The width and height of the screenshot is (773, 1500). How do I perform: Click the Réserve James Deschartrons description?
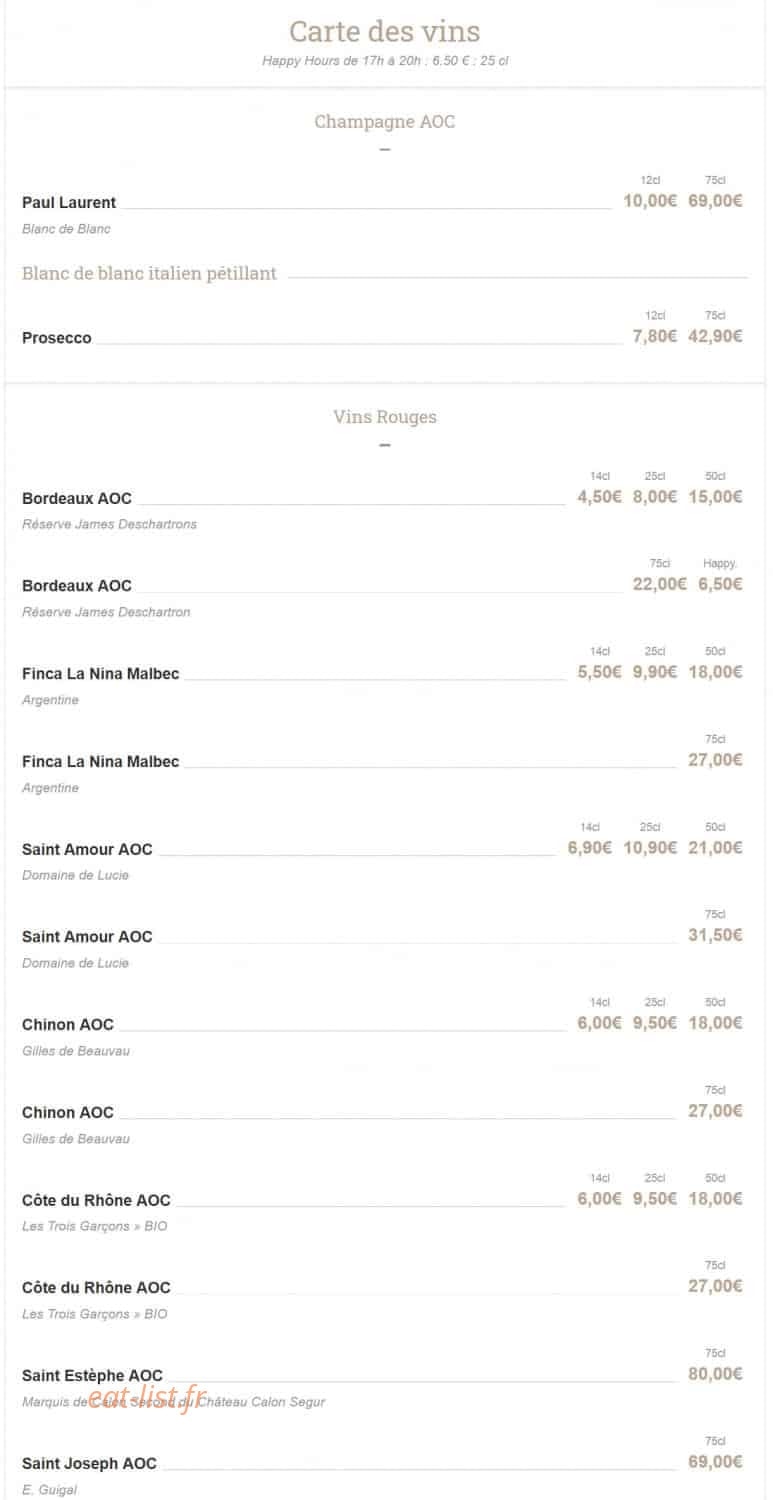[x=109, y=524]
